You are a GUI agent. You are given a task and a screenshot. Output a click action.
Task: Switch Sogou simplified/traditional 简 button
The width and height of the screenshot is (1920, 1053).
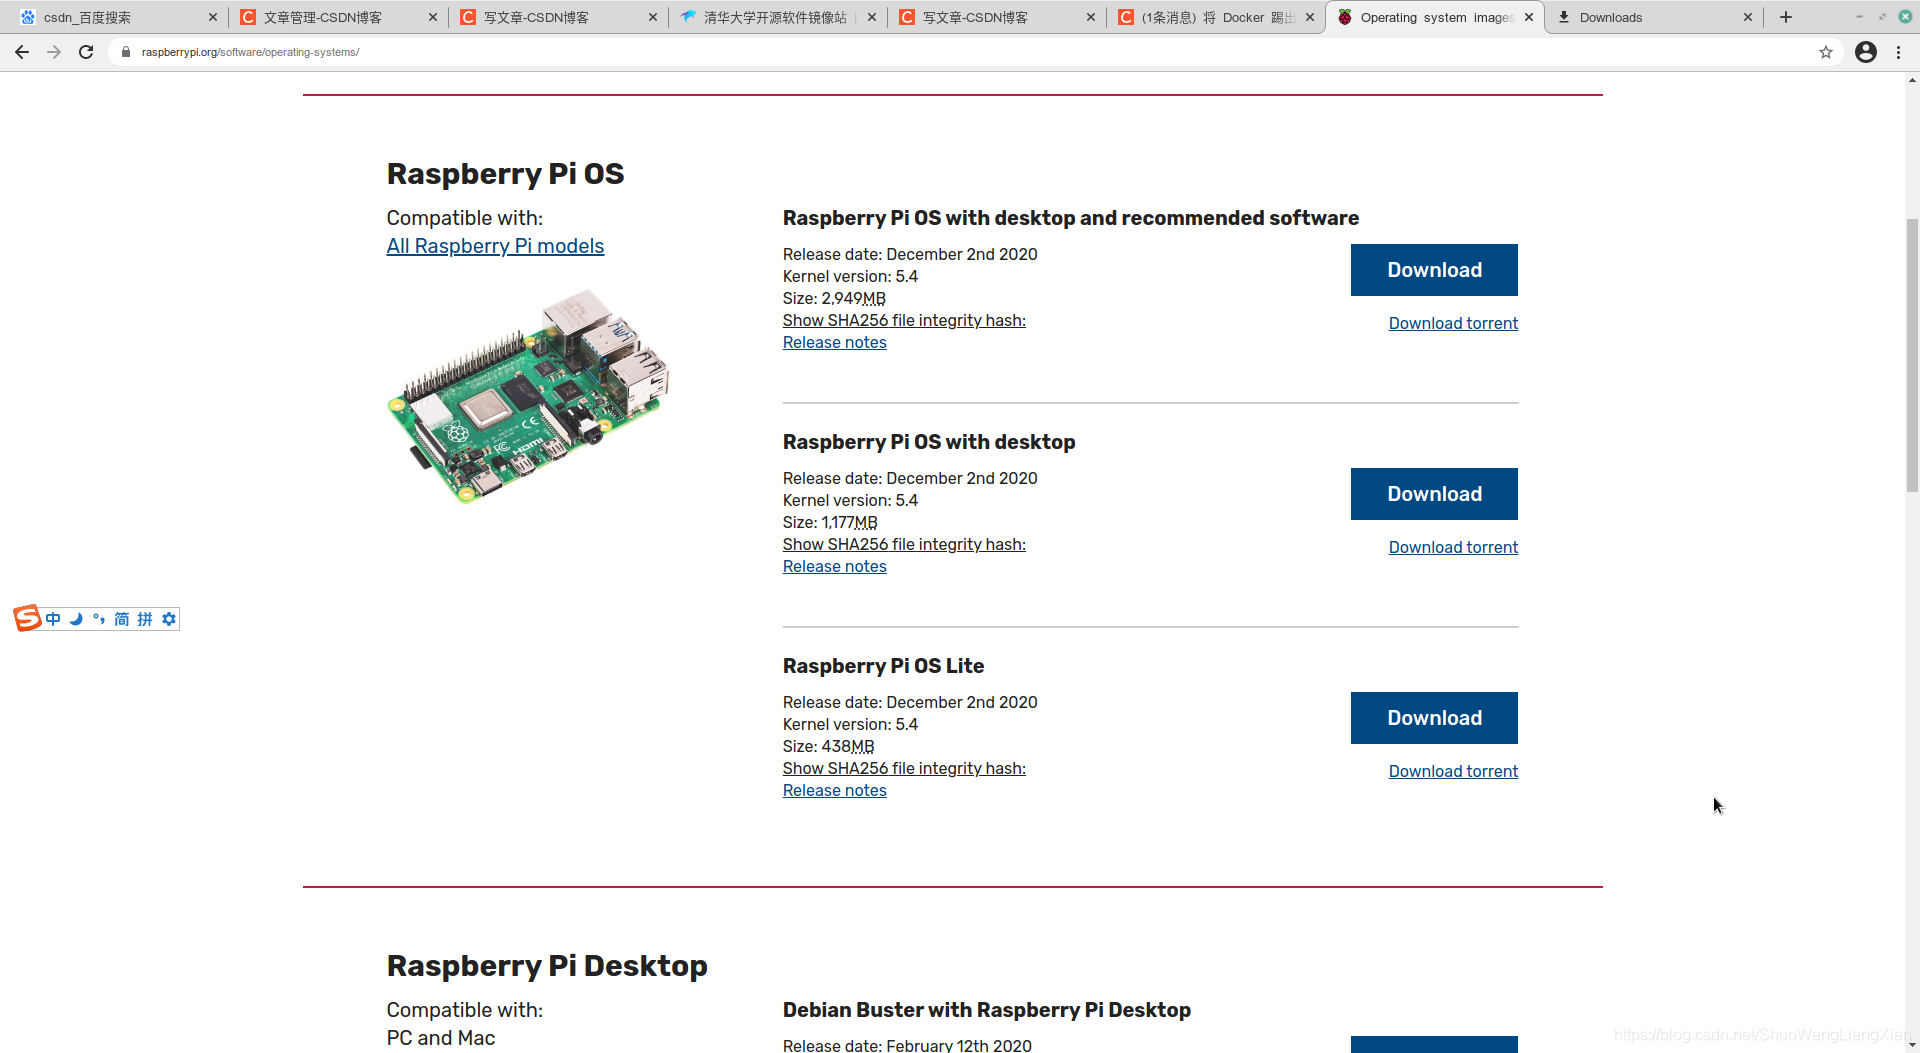click(x=122, y=619)
